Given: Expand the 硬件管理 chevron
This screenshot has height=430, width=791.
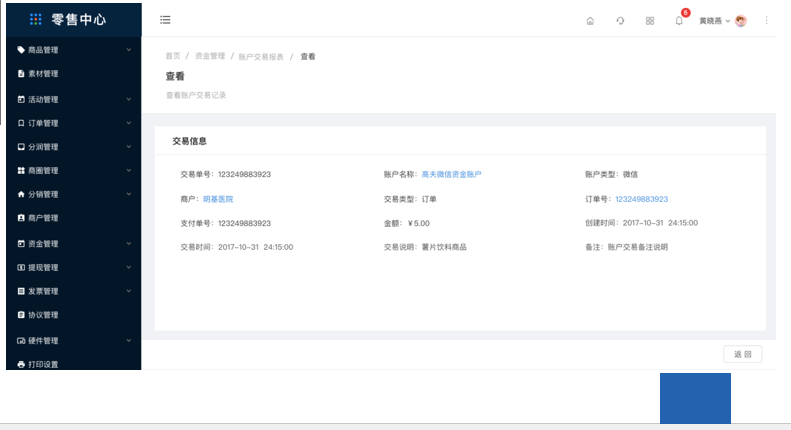Looking at the screenshot, I should (129, 341).
